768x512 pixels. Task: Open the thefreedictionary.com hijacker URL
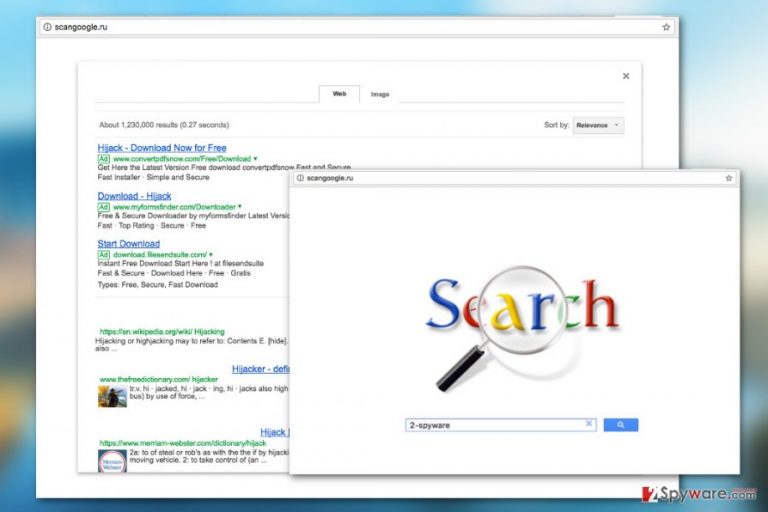(159, 379)
